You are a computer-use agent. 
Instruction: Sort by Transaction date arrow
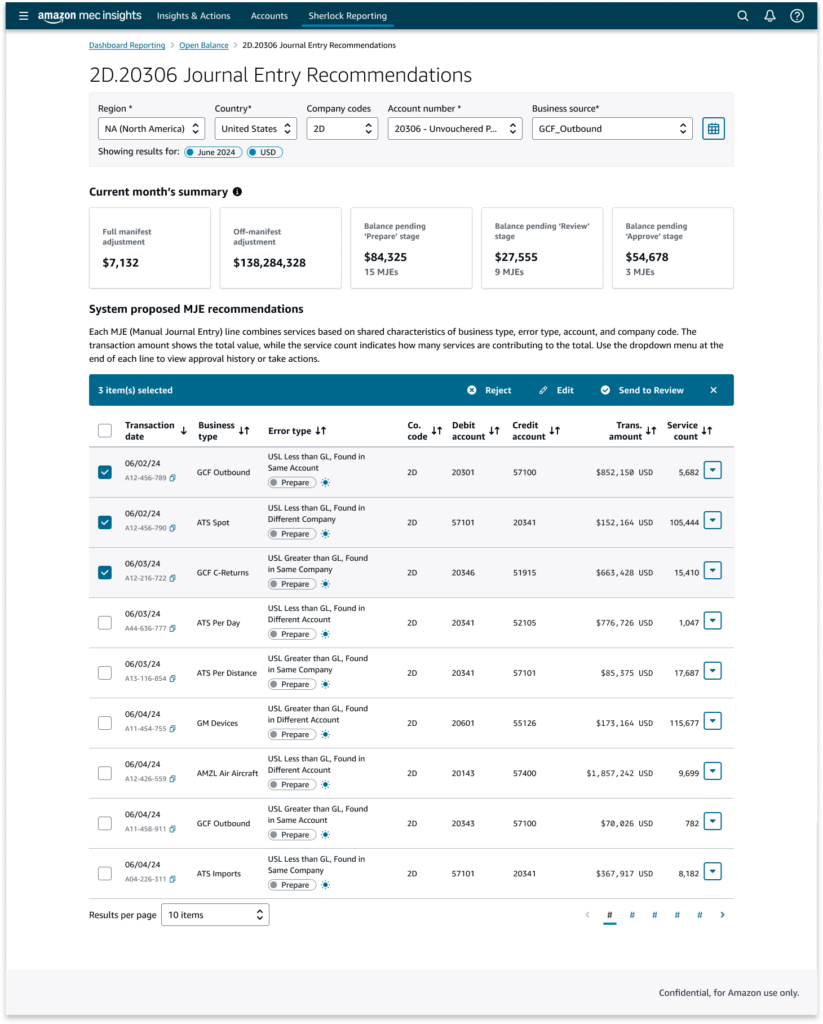point(184,430)
